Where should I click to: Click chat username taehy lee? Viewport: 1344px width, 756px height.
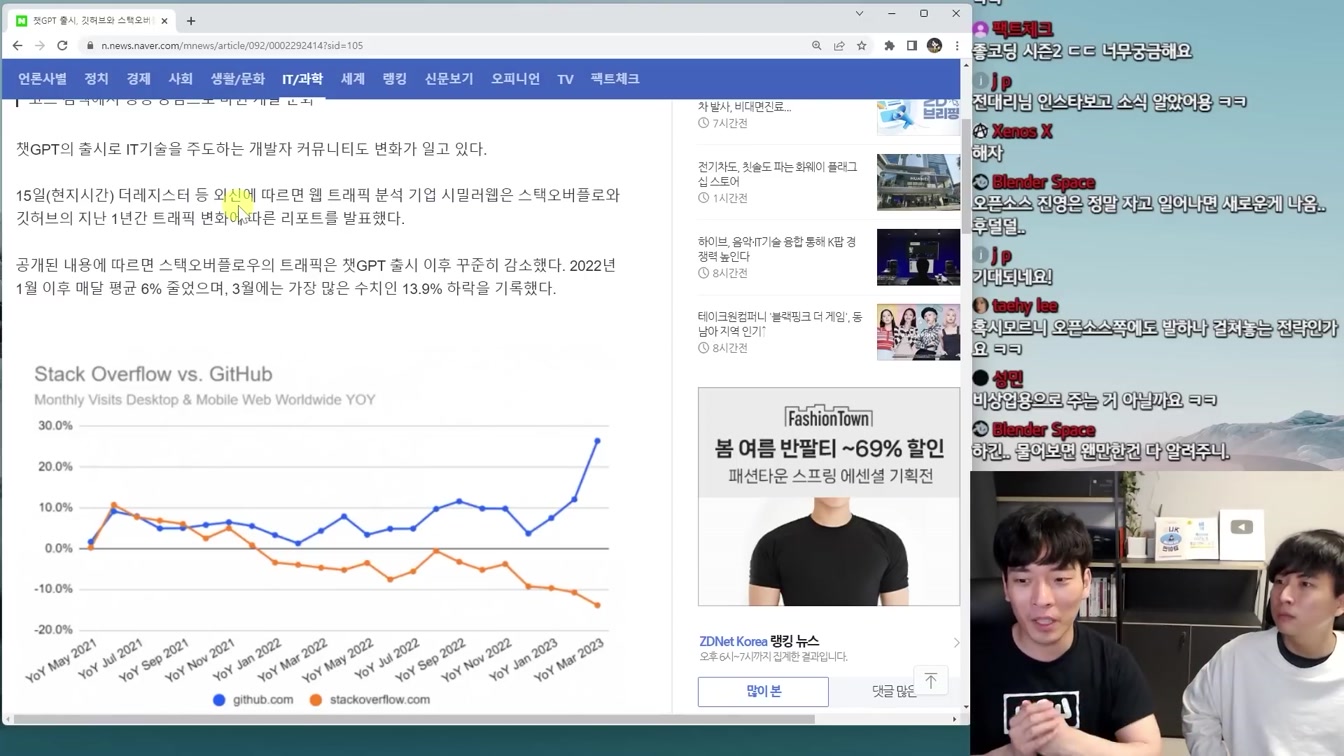click(x=1025, y=306)
